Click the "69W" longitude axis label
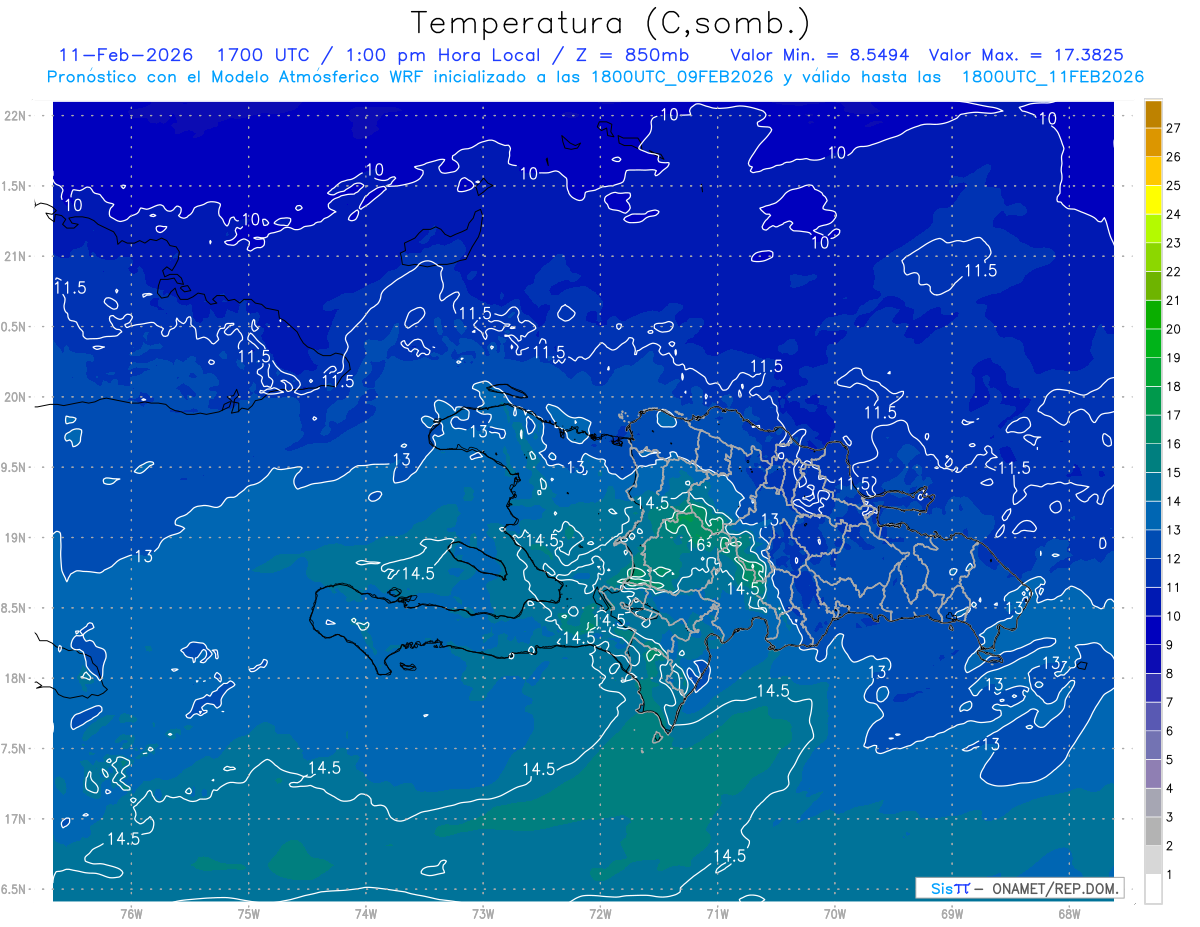The image size is (1200, 927). pyautogui.click(x=952, y=913)
